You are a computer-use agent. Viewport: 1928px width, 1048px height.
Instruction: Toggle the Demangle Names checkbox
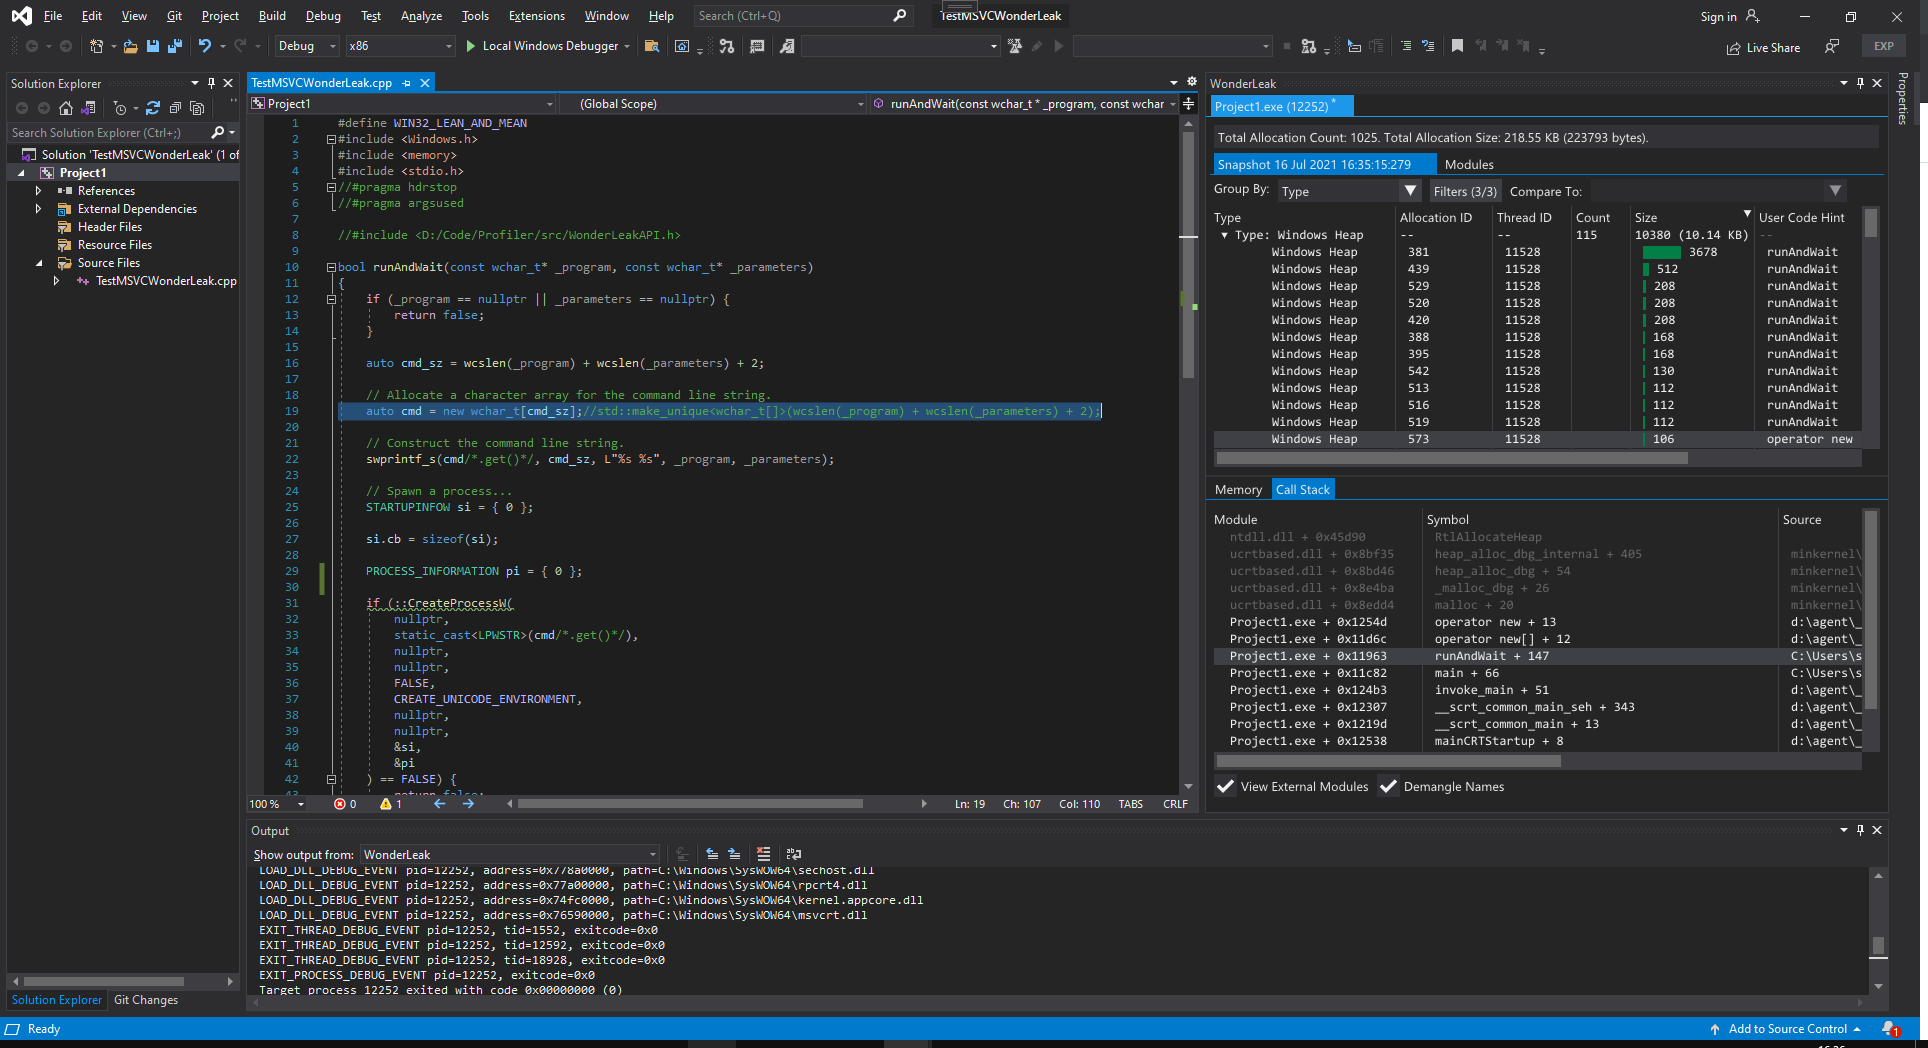pyautogui.click(x=1389, y=787)
